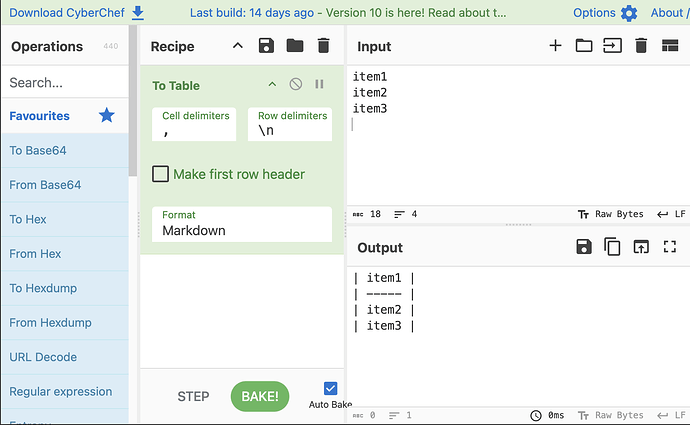The height and width of the screenshot is (425, 690).
Task: Select the From Base64 operation
Action: (x=65, y=185)
